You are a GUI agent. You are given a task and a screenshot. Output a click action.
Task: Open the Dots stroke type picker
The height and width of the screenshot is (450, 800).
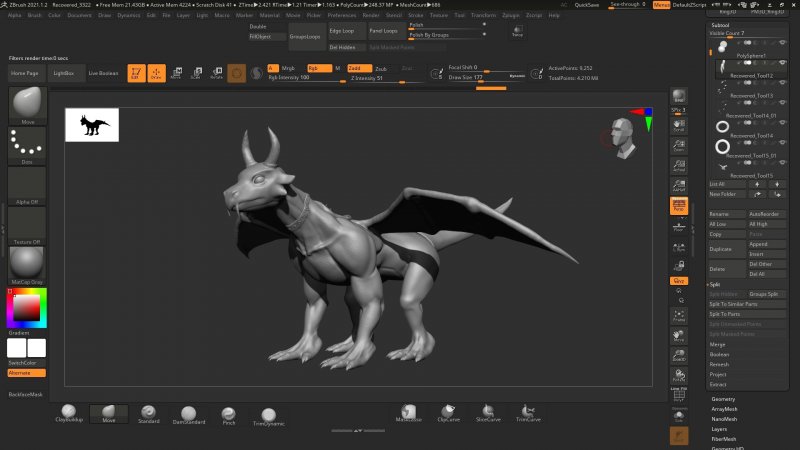27,146
